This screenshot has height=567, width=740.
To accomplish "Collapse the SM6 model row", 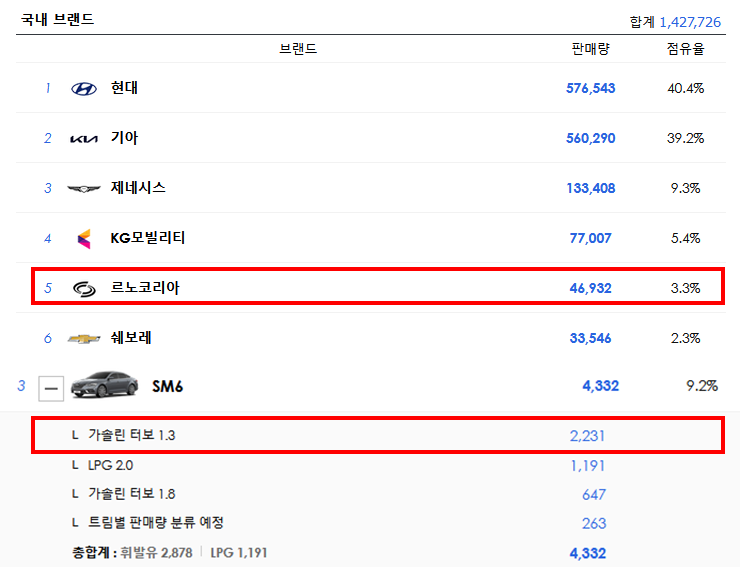I will point(51,389).
